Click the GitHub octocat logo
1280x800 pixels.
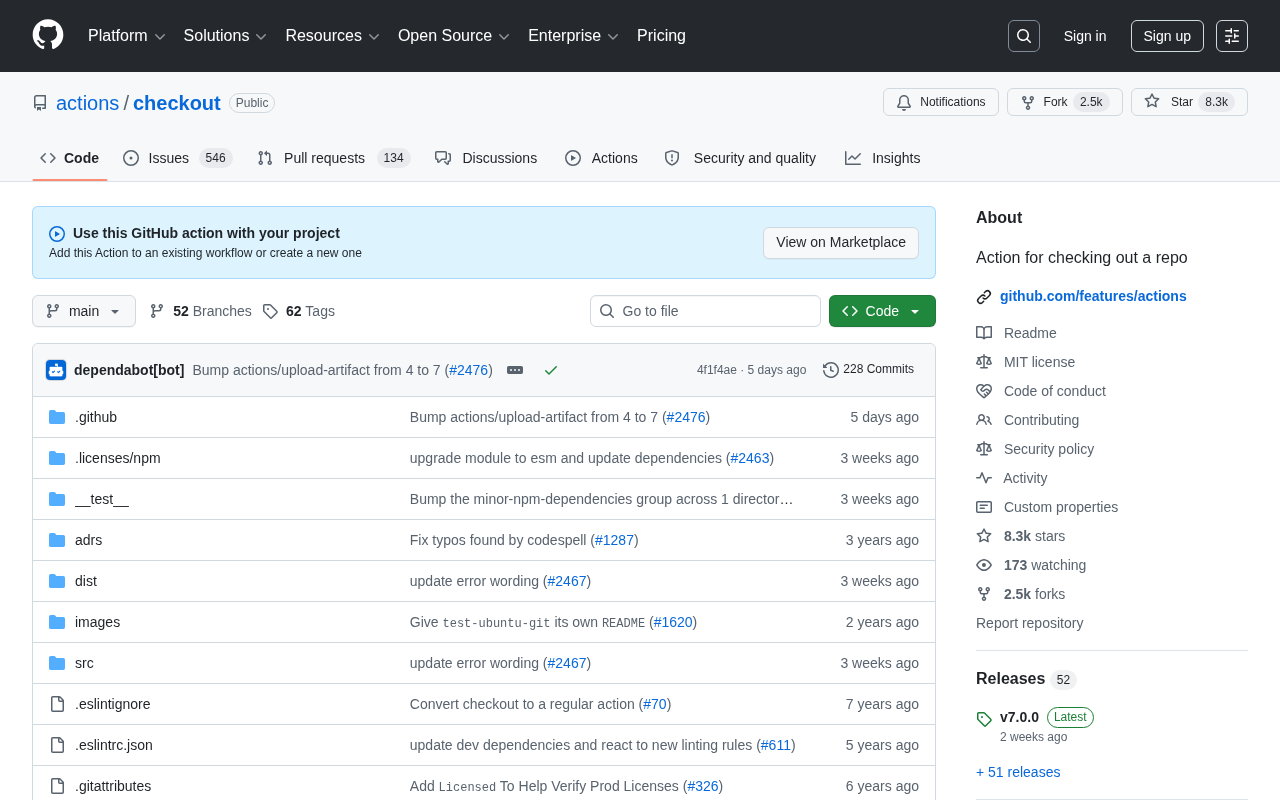tap(48, 35)
